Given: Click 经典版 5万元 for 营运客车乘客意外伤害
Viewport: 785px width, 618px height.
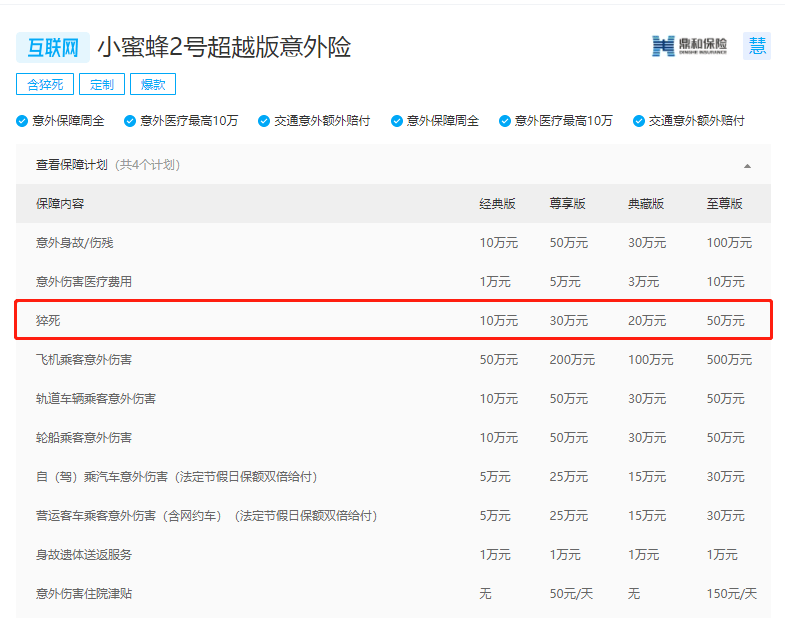Looking at the screenshot, I should (495, 516).
